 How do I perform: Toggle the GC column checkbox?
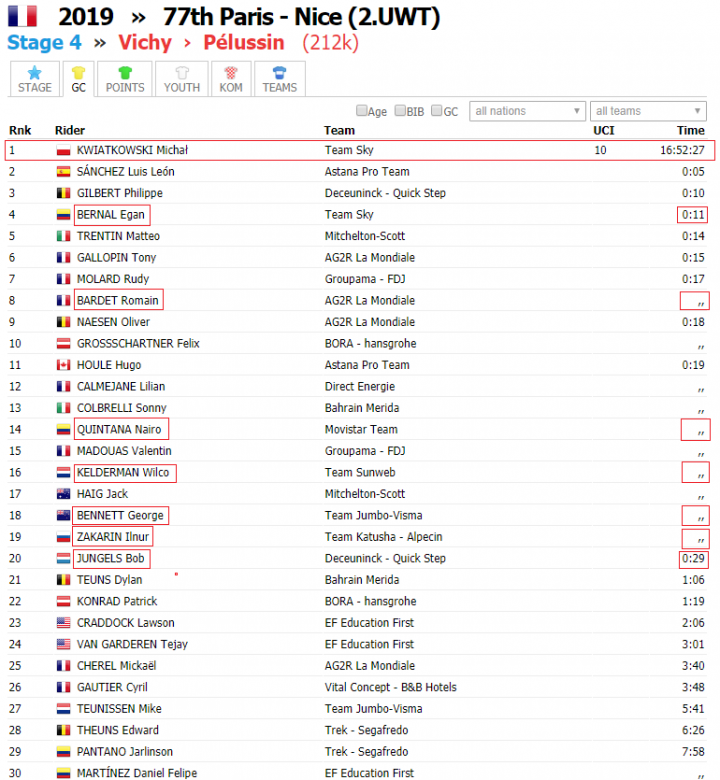coord(436,110)
